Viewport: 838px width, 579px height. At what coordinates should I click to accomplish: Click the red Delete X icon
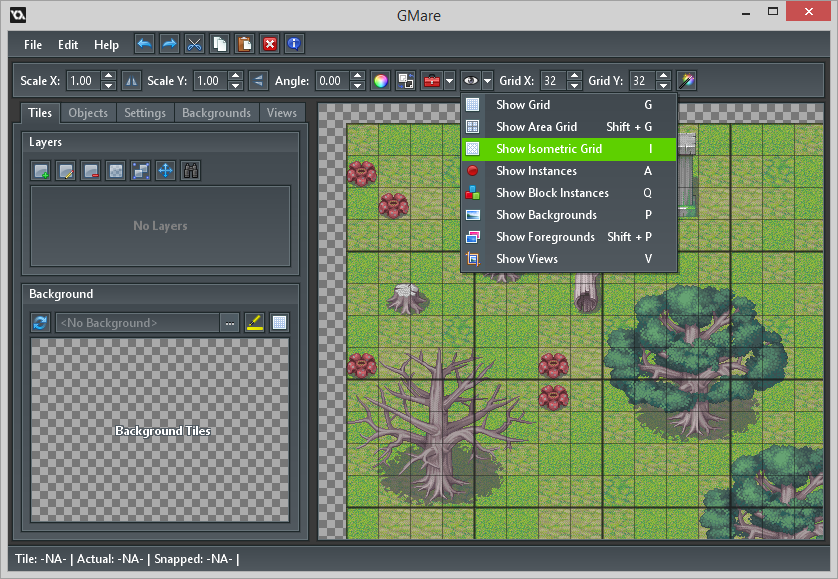[270, 44]
